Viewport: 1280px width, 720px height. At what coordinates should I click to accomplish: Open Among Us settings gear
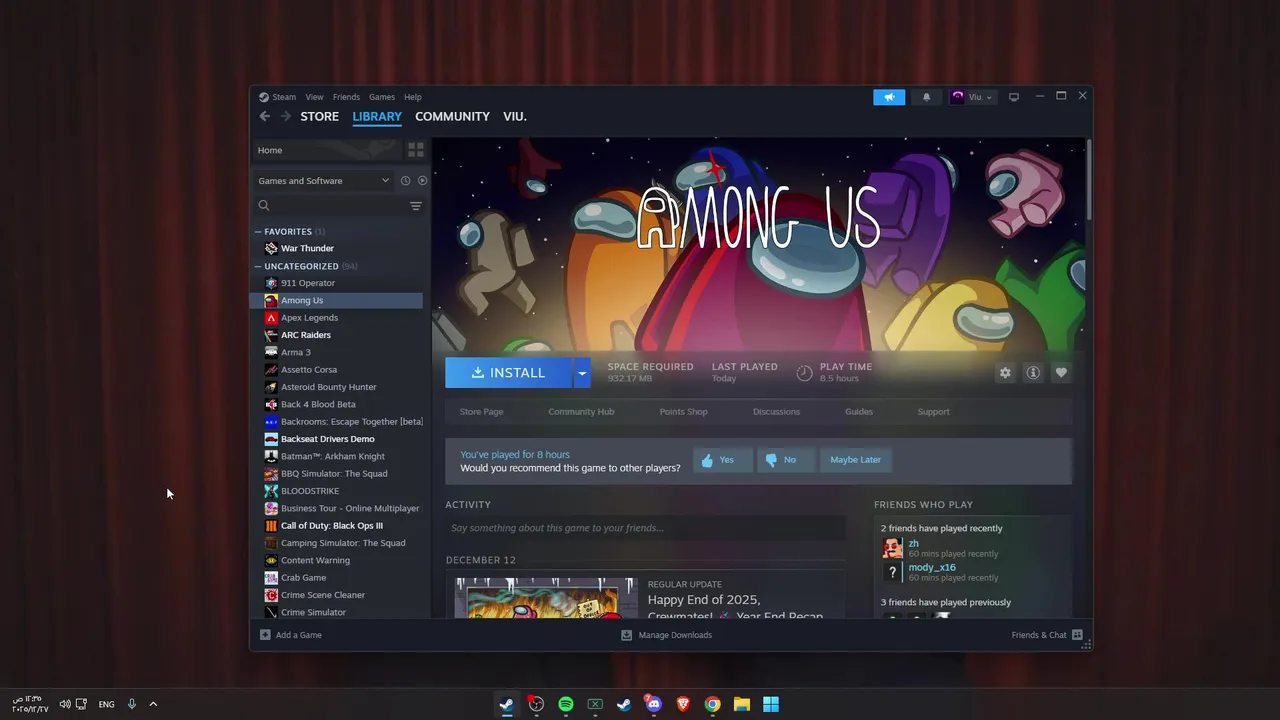[1005, 373]
